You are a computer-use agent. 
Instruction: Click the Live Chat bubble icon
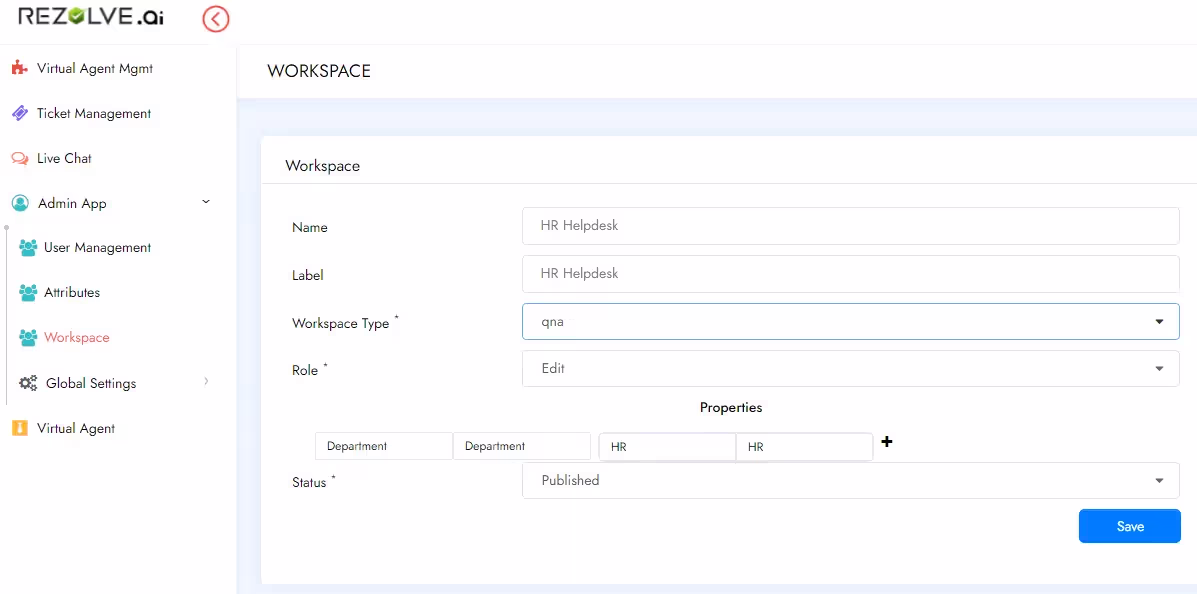pyautogui.click(x=20, y=158)
